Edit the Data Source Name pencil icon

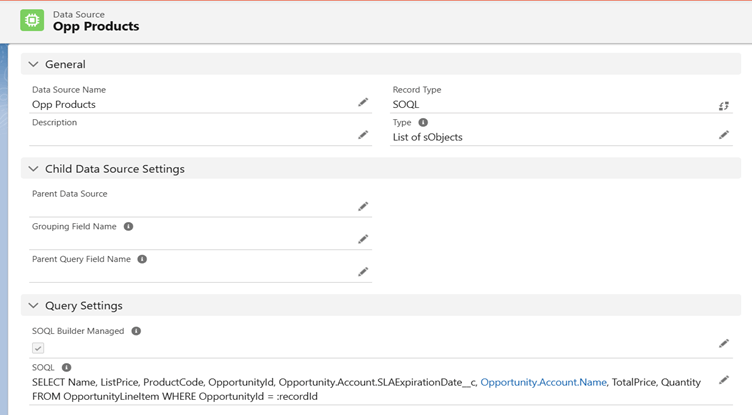click(363, 102)
